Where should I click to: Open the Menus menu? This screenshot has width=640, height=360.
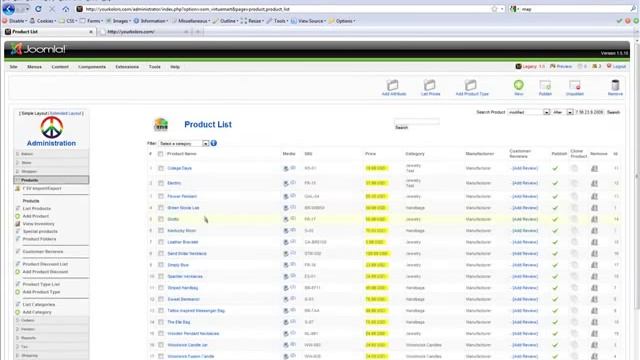34,67
